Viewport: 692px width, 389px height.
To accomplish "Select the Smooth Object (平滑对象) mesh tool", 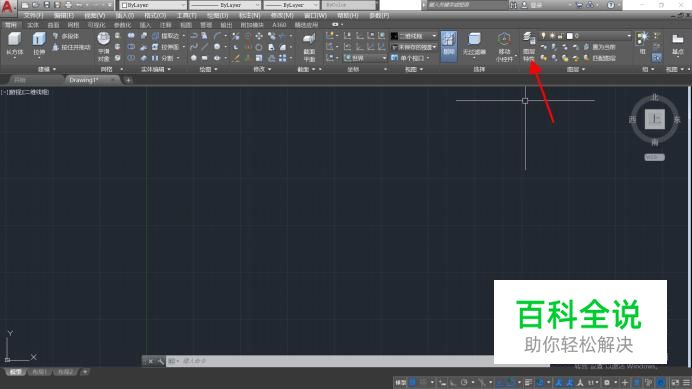I will pyautogui.click(x=104, y=46).
